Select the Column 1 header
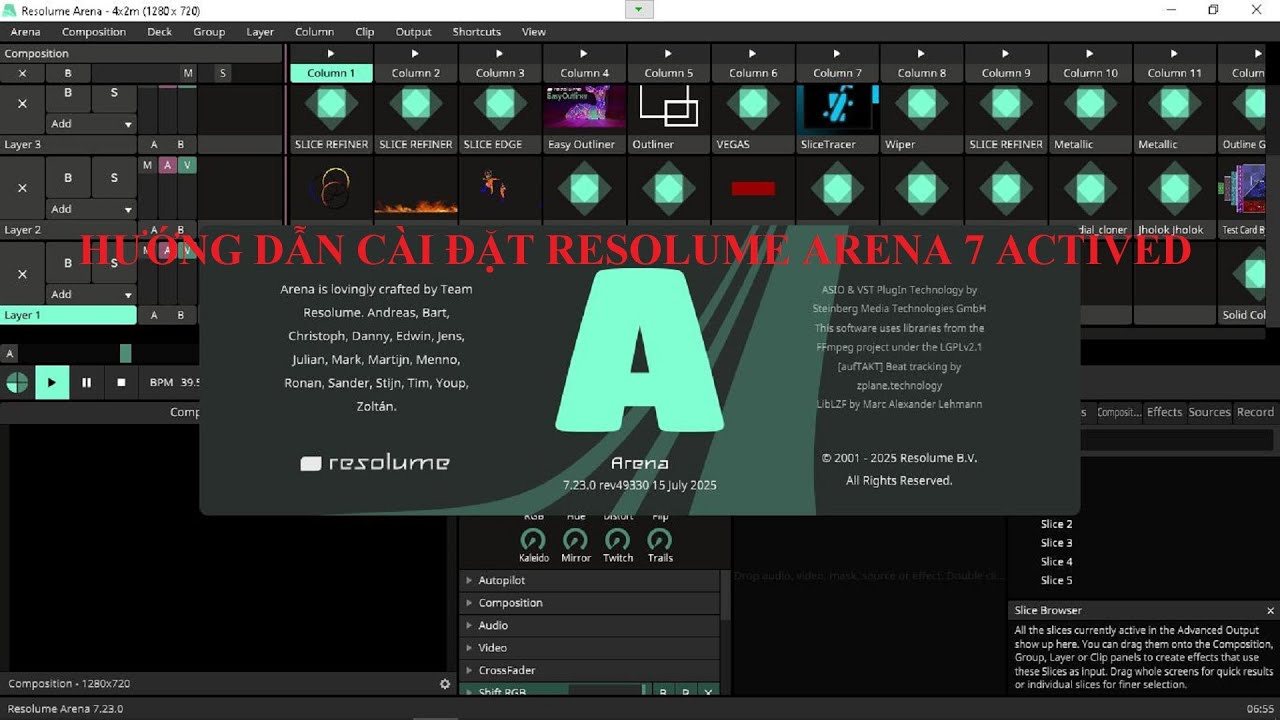This screenshot has width=1280, height=720. point(331,73)
